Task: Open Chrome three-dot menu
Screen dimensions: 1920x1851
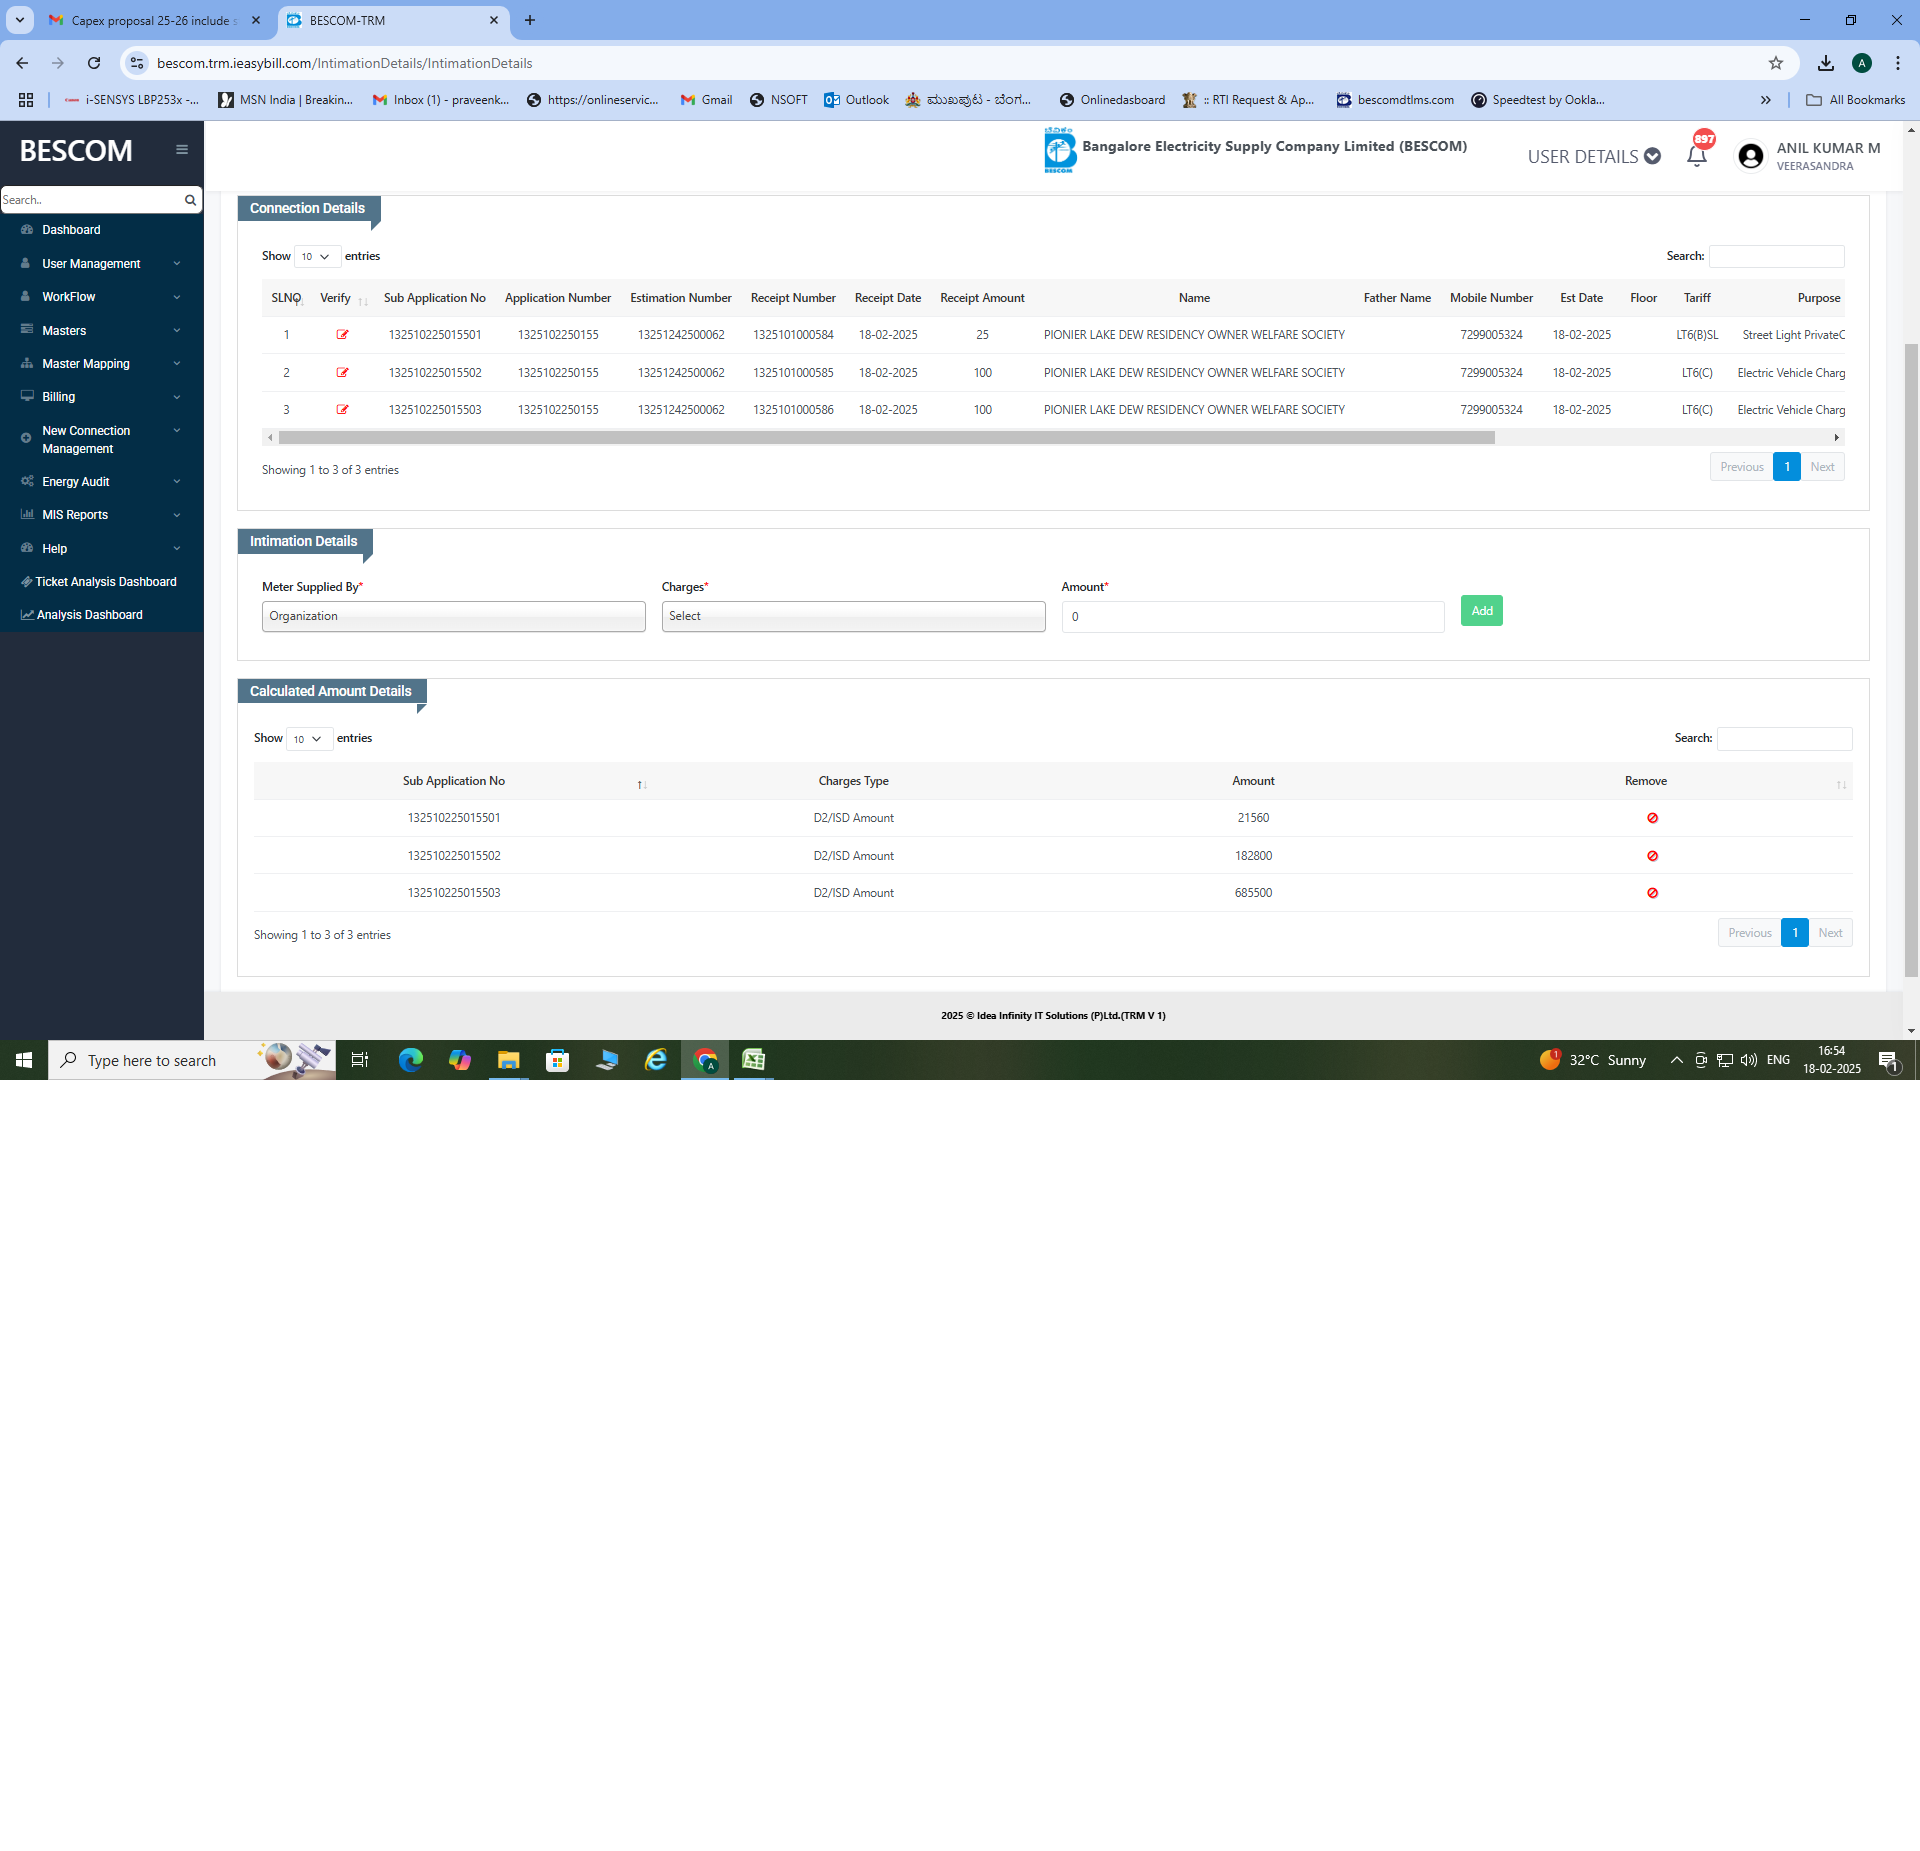Action: [1897, 63]
